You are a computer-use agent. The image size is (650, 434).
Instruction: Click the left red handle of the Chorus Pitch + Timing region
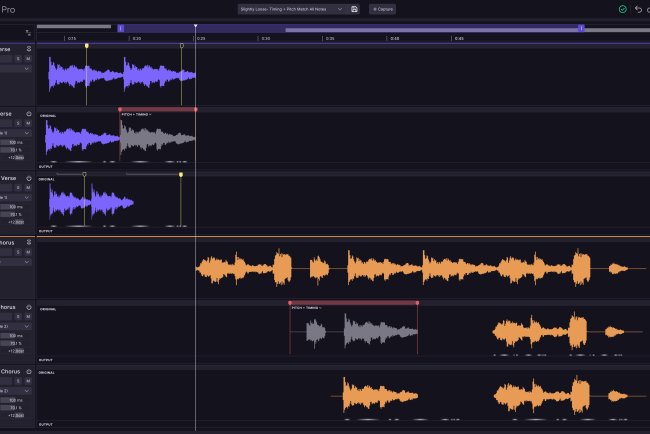(290, 303)
